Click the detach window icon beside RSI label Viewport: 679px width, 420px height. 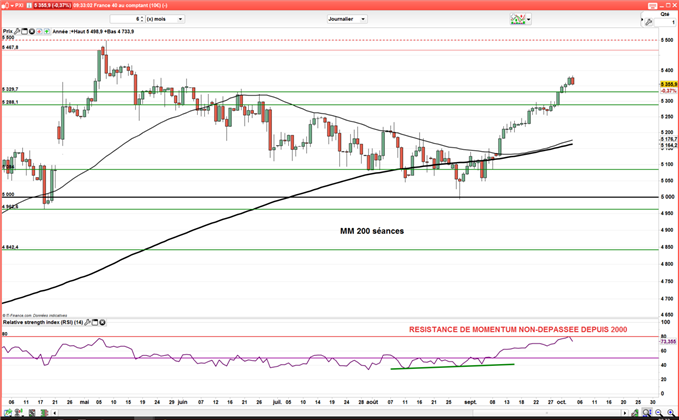(95, 323)
